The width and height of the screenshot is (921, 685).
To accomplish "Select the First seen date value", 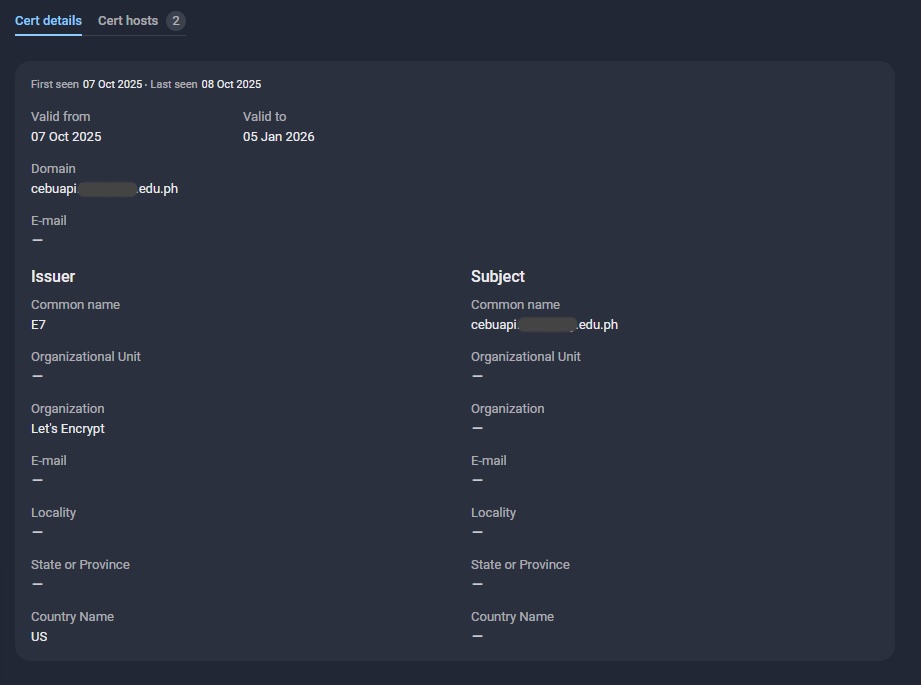I will [112, 85].
